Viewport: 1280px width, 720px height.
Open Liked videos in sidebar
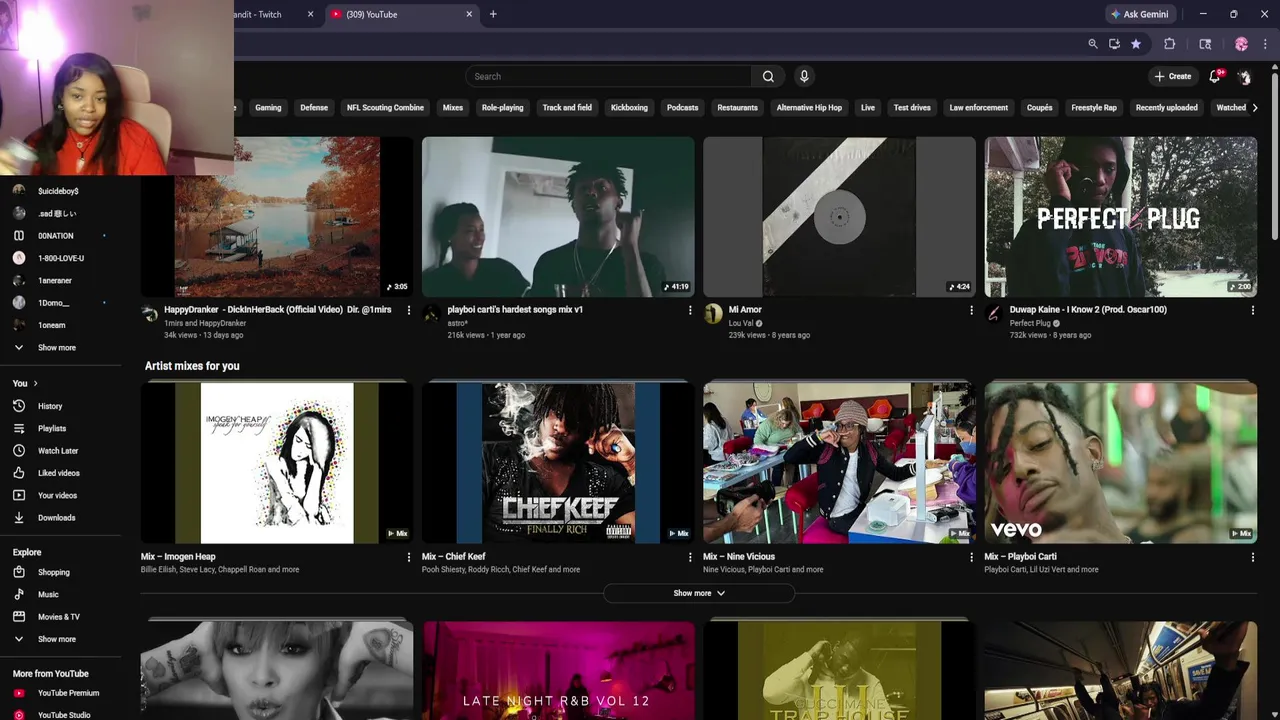click(x=60, y=473)
